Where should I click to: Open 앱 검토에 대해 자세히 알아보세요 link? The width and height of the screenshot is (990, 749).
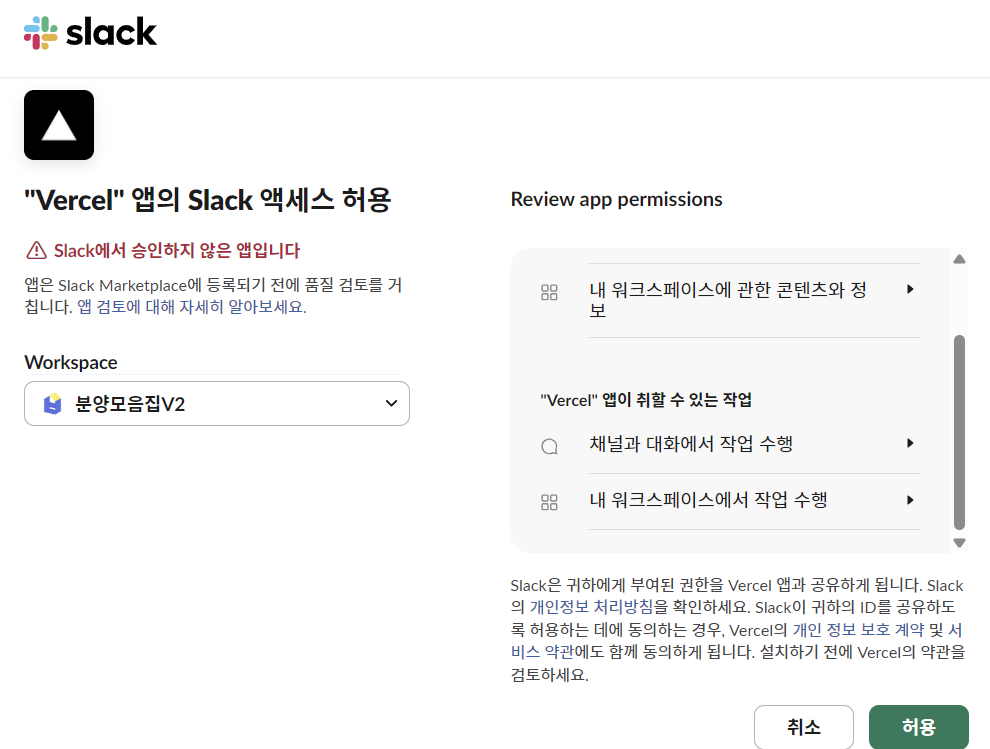click(x=191, y=307)
